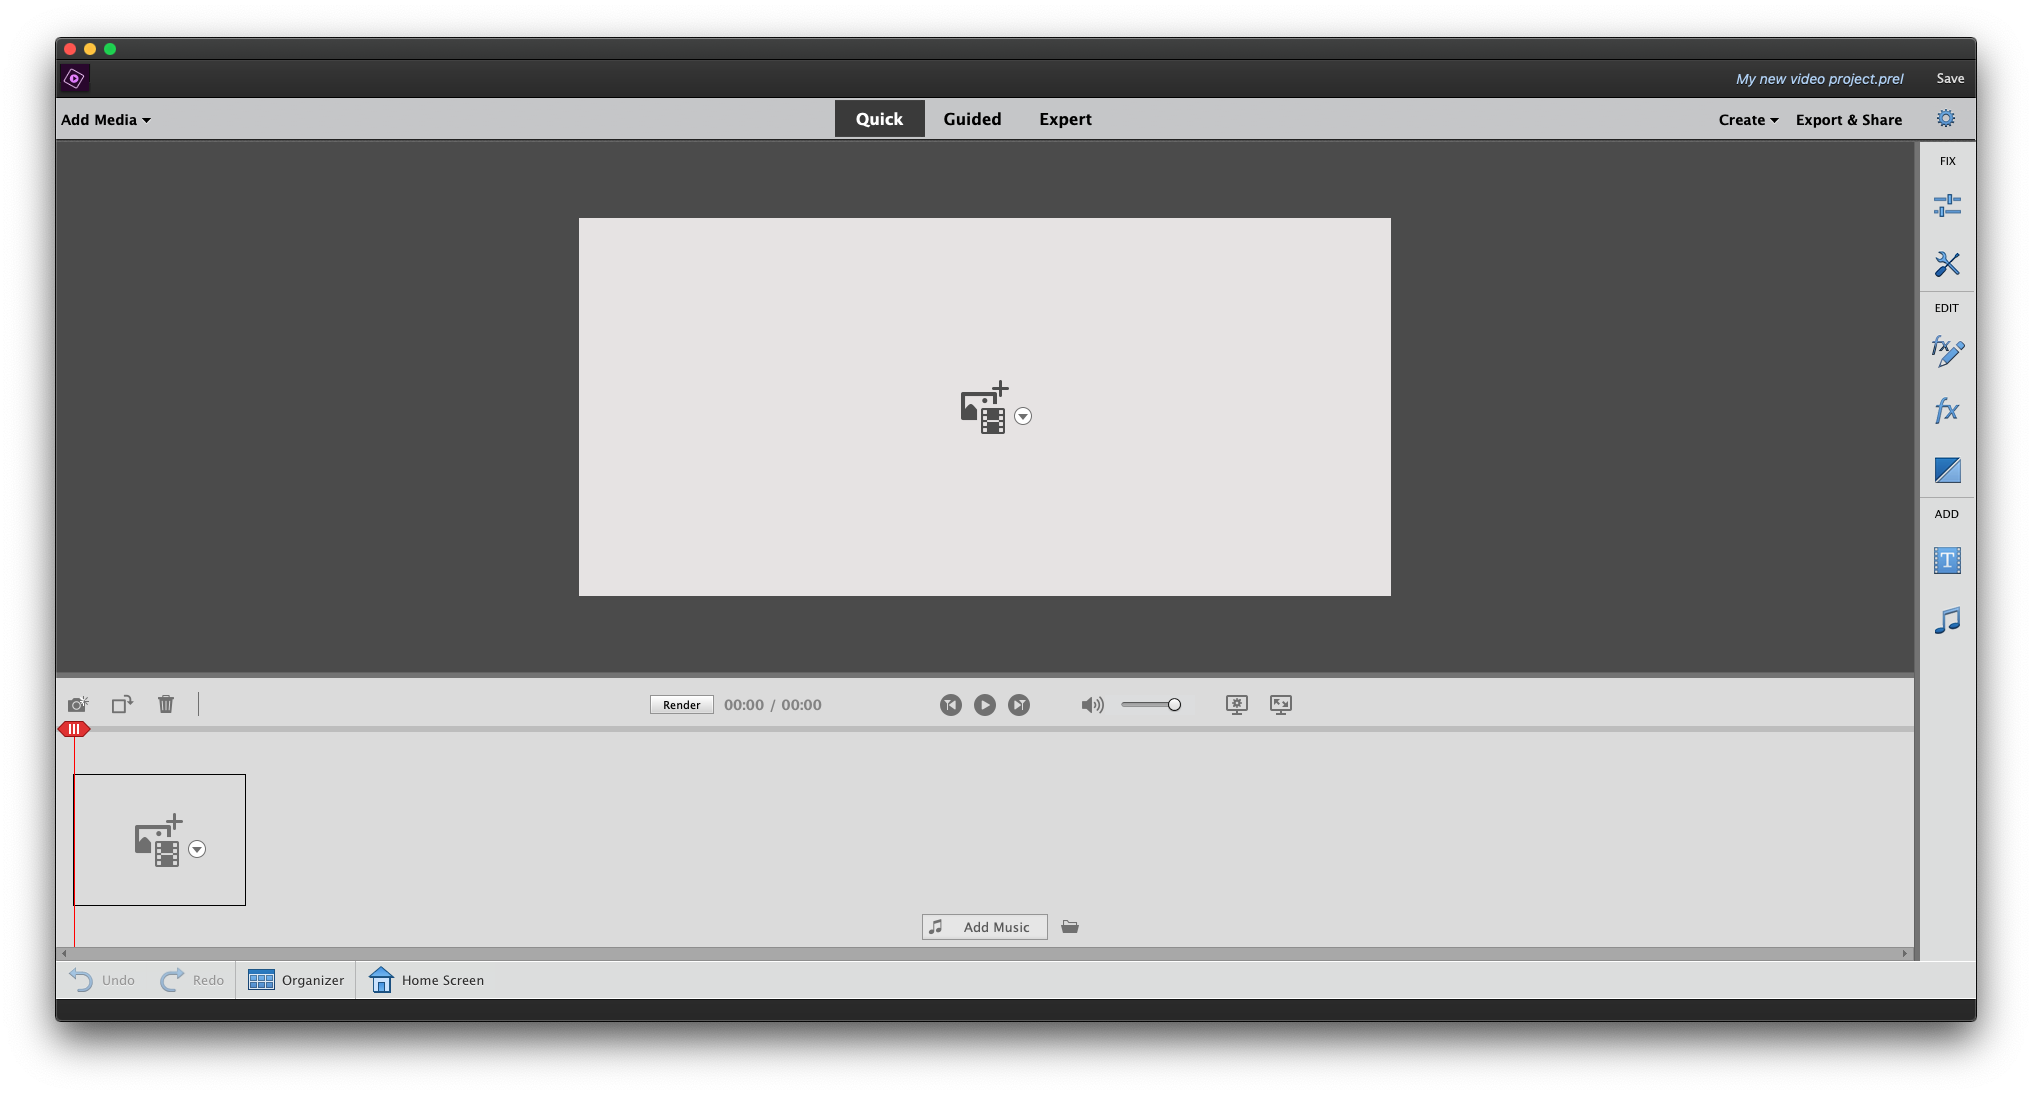Open the Transitions panel
This screenshot has height=1095, width=2032.
coord(1946,470)
